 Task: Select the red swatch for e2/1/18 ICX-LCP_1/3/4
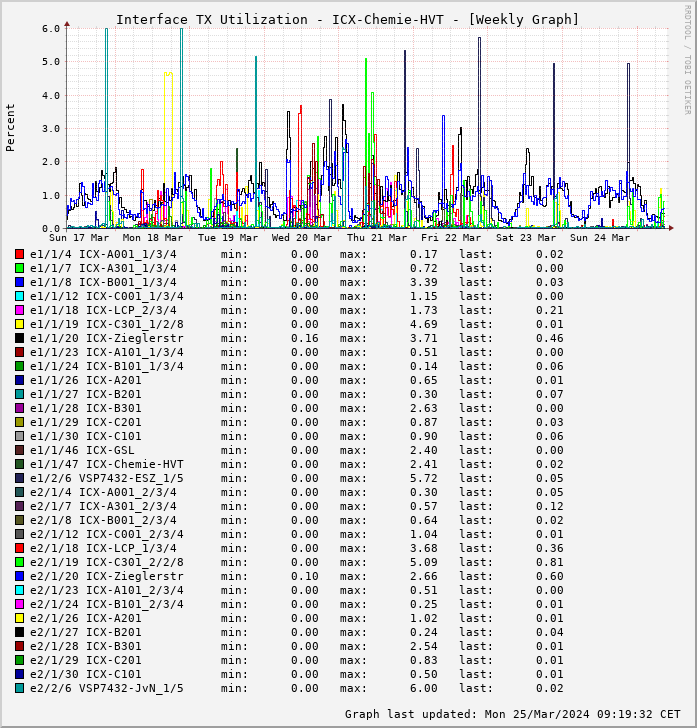19,548
